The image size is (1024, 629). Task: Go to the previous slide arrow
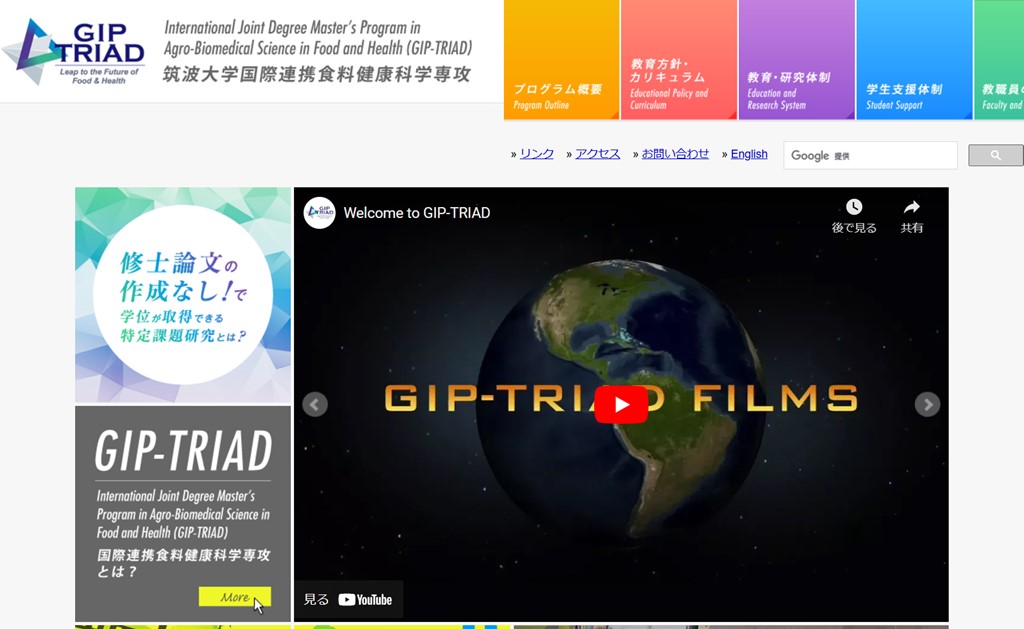315,404
